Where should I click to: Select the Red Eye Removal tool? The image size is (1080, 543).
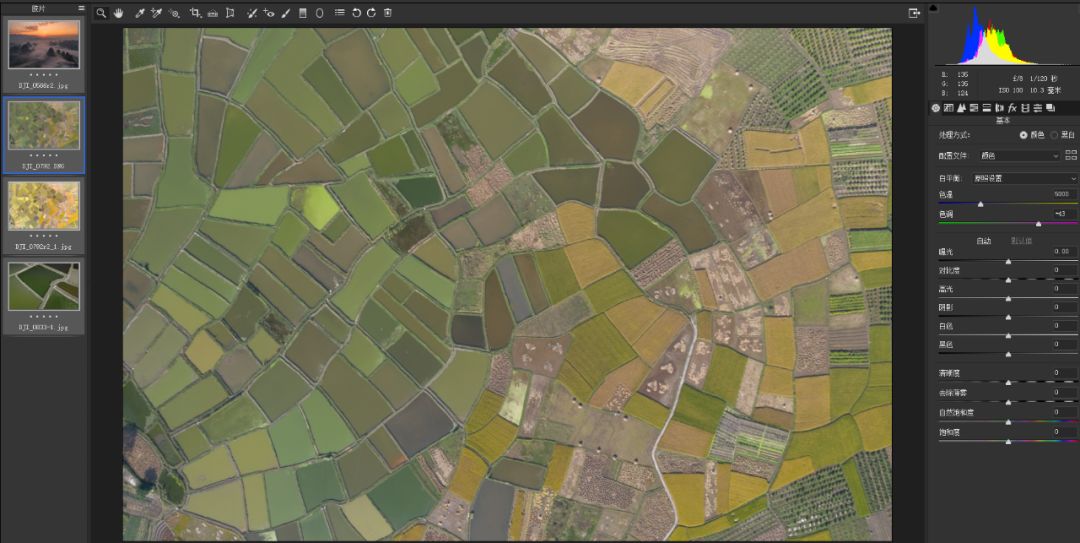268,13
